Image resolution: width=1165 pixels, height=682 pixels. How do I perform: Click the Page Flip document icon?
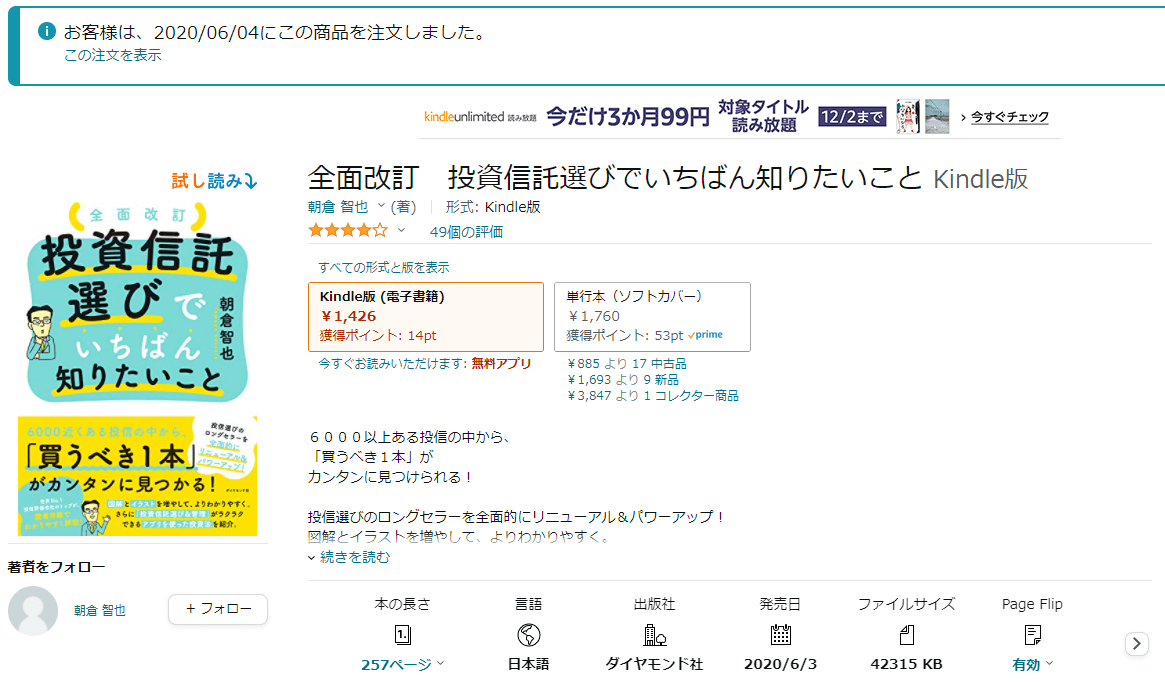(1032, 635)
